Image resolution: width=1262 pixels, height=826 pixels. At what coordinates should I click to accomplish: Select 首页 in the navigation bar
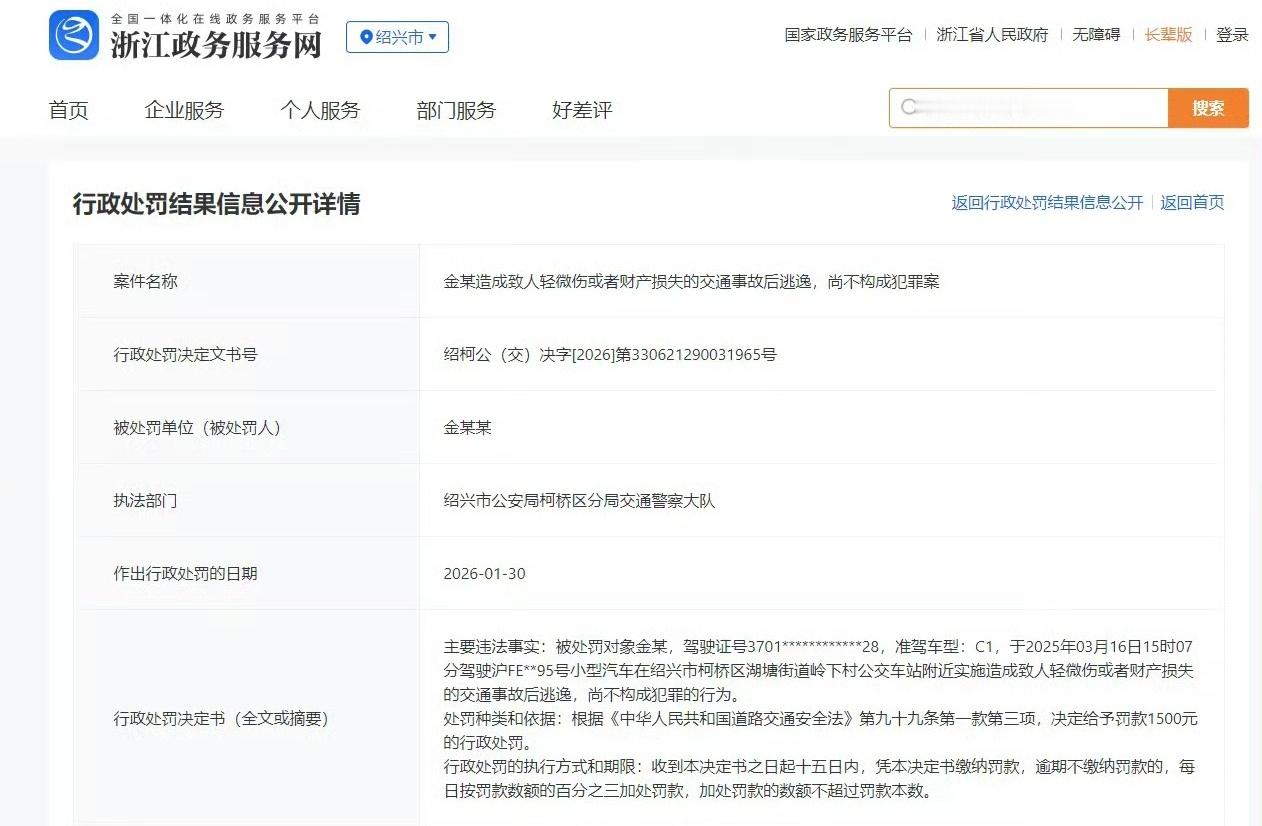[x=67, y=111]
